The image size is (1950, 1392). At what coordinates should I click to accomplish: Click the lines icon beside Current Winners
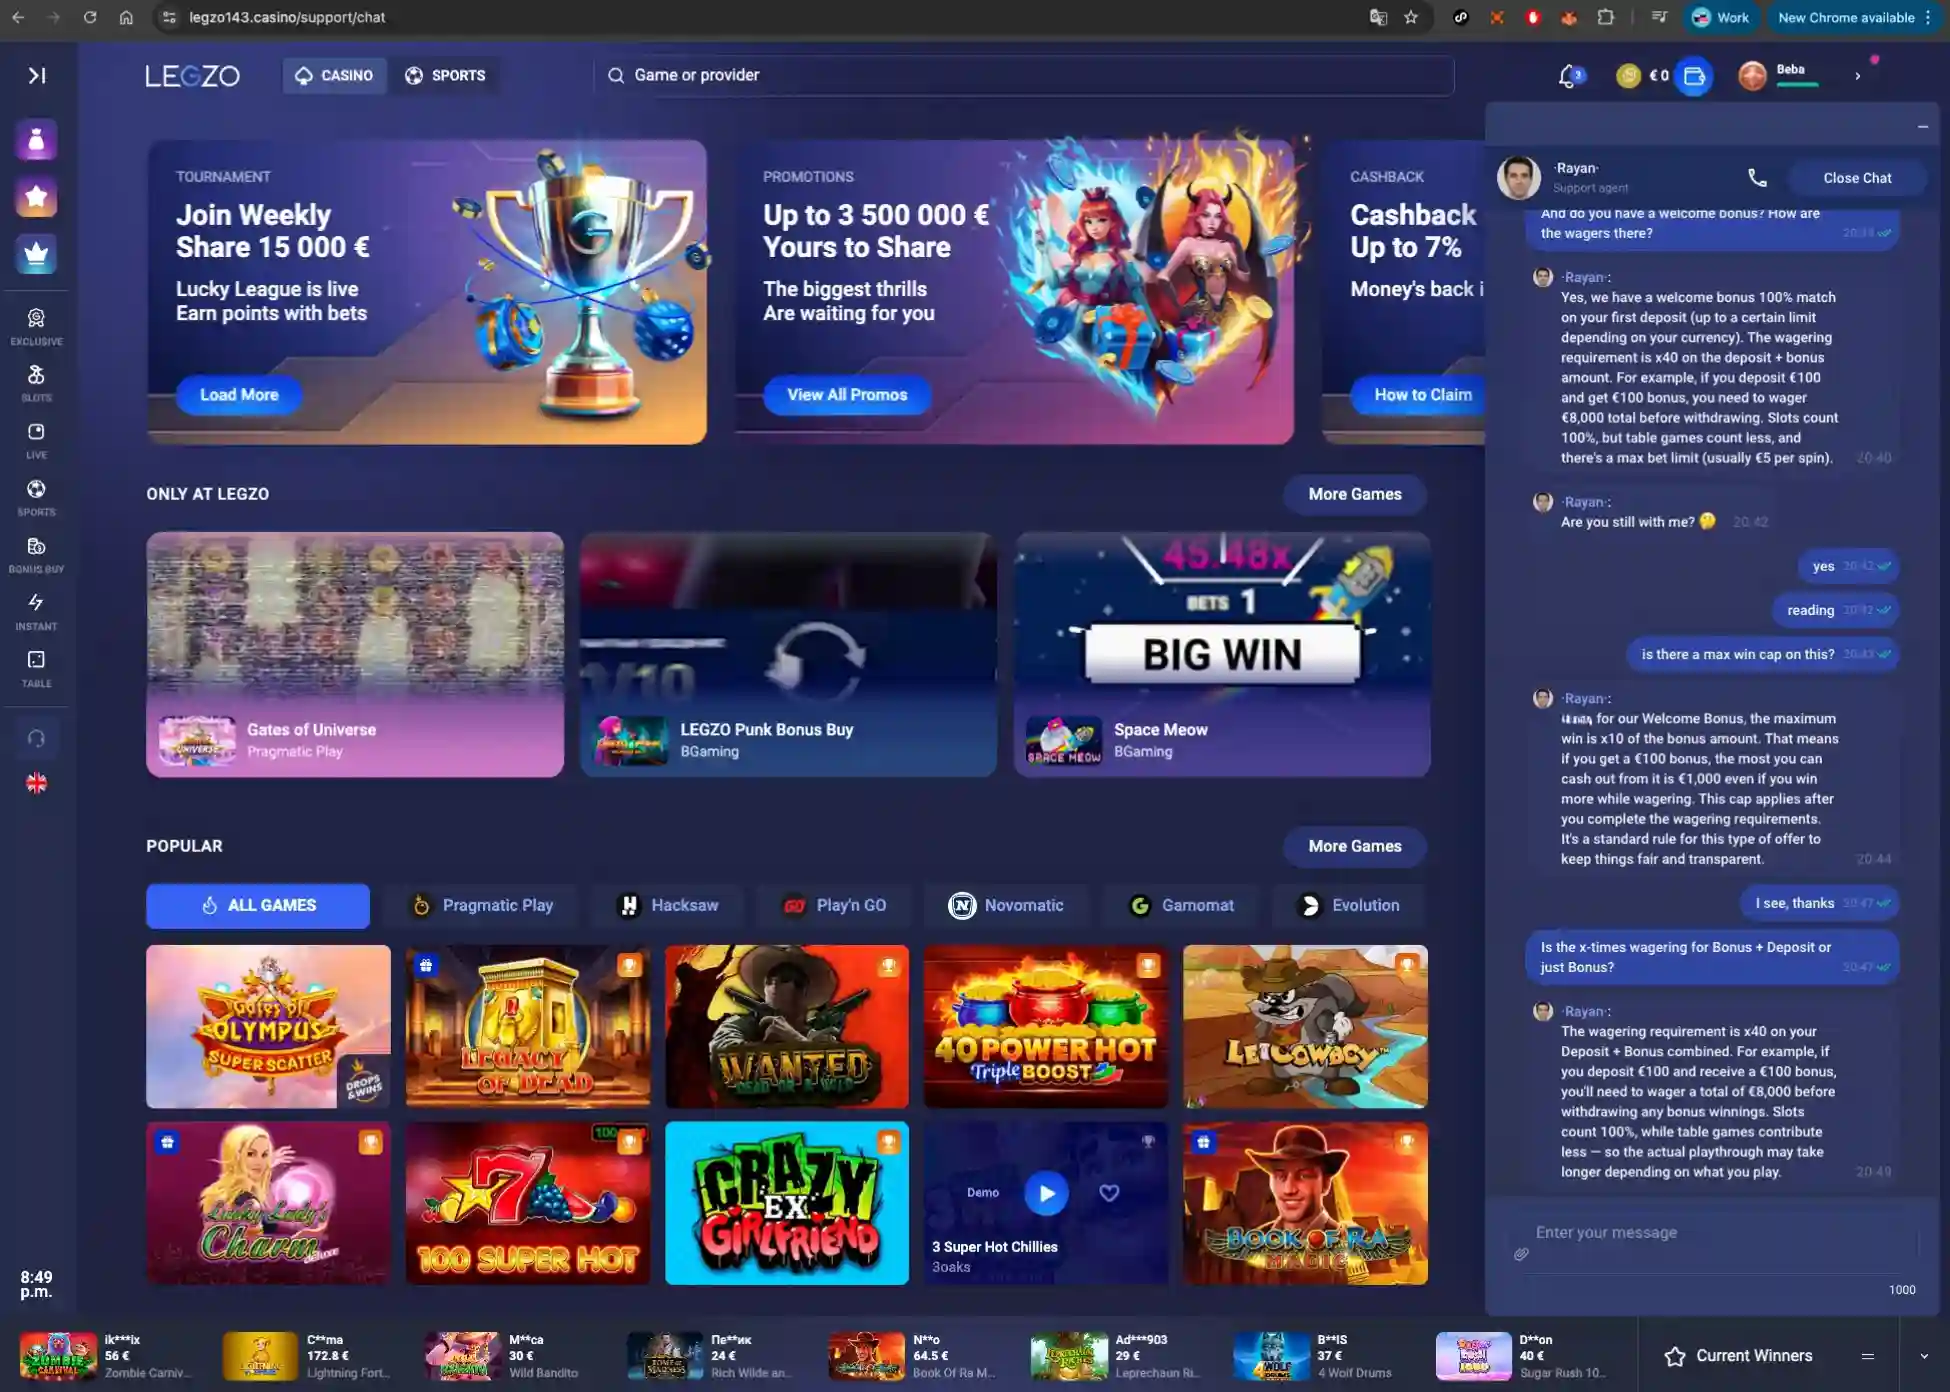1867,1356
